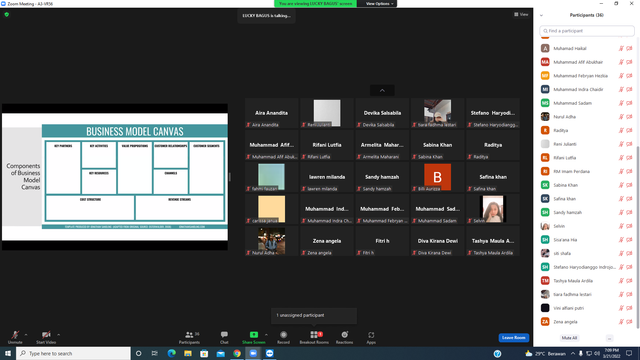This screenshot has height=360, width=640.
Task: Select Selvin's video tile
Action: pos(493,209)
